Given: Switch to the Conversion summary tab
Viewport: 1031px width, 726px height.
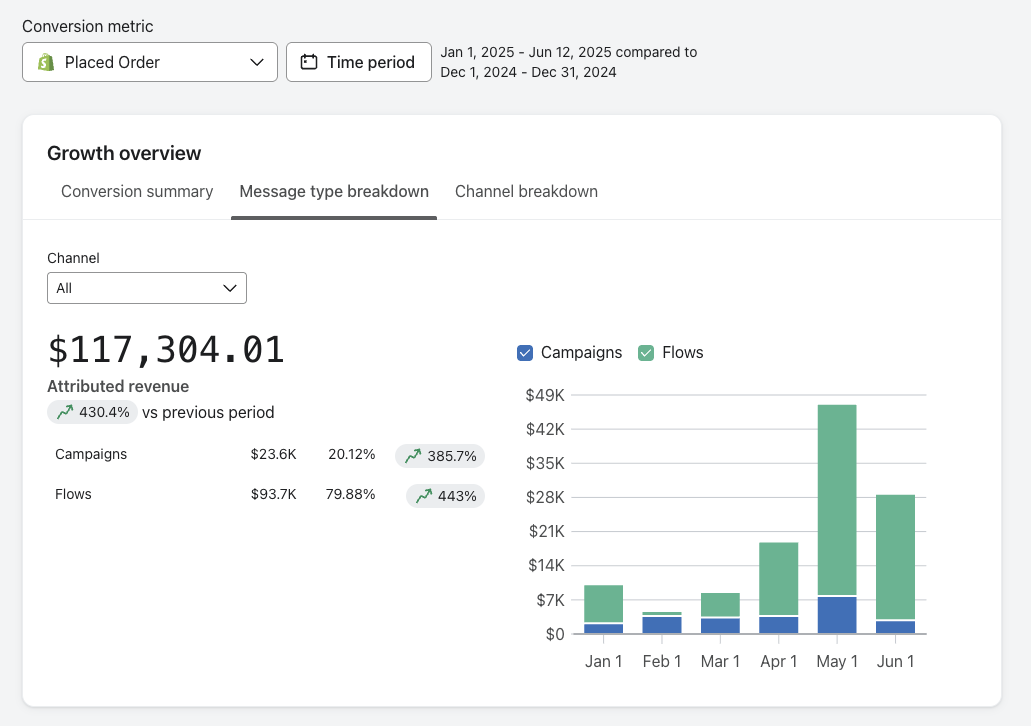Looking at the screenshot, I should point(137,191).
